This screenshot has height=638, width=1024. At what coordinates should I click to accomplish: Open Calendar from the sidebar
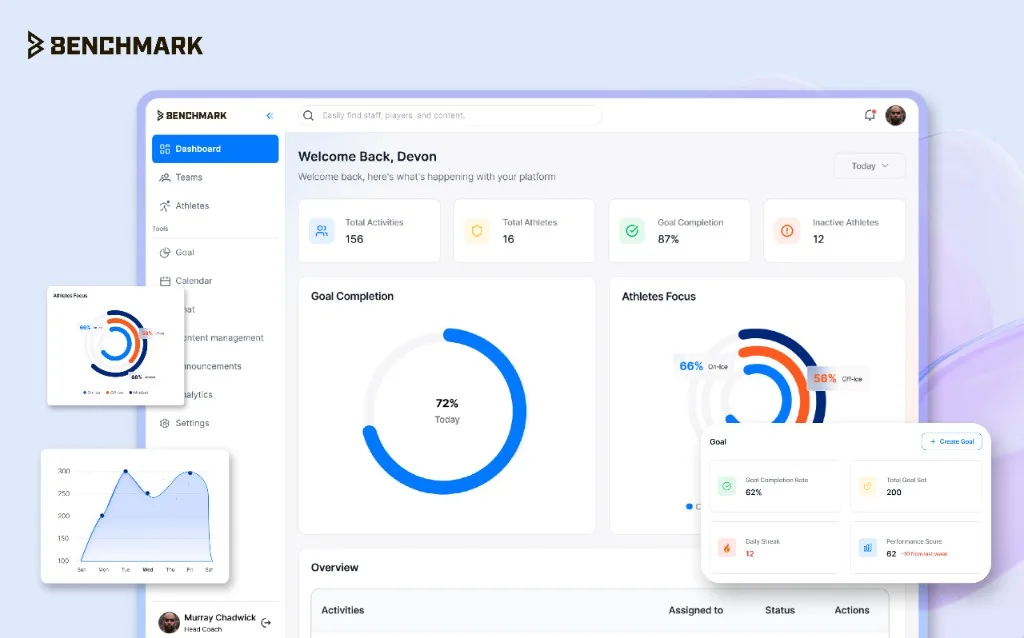(x=215, y=281)
